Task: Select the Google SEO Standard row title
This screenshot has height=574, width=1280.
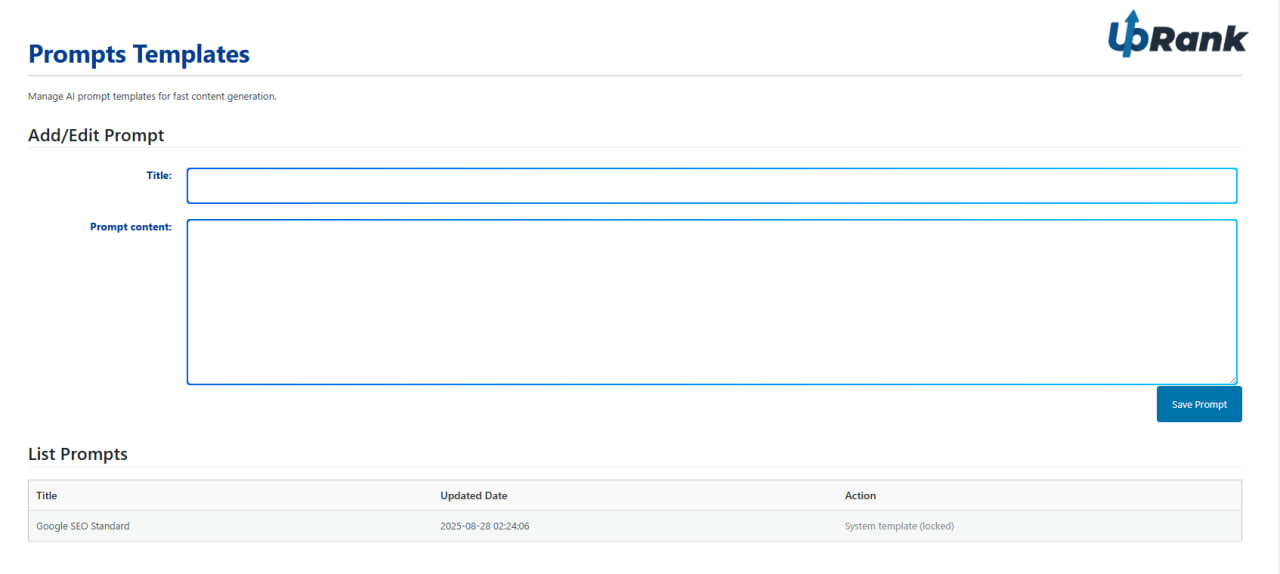Action: coord(83,526)
